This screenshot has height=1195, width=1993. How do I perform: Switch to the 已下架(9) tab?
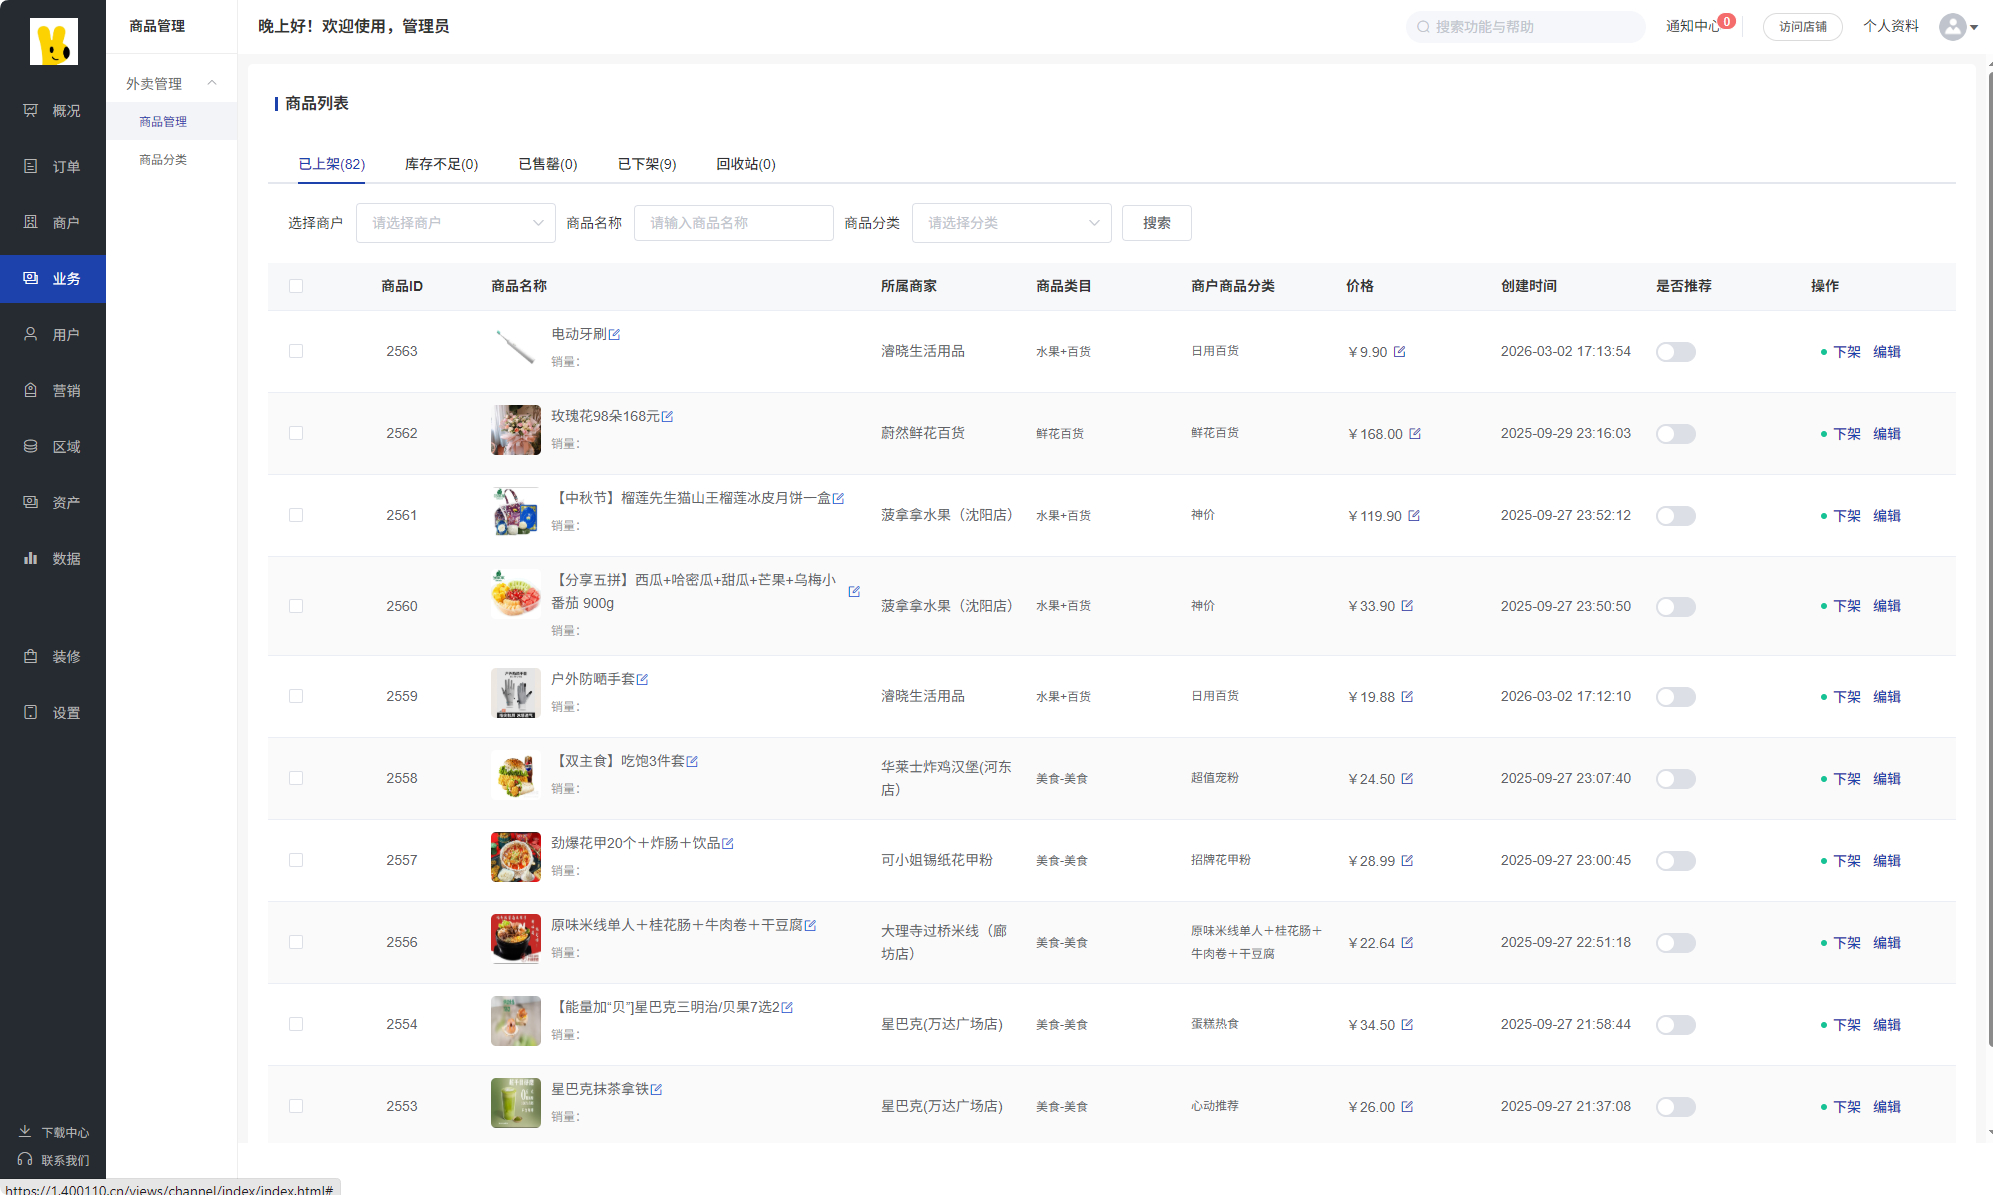click(646, 164)
